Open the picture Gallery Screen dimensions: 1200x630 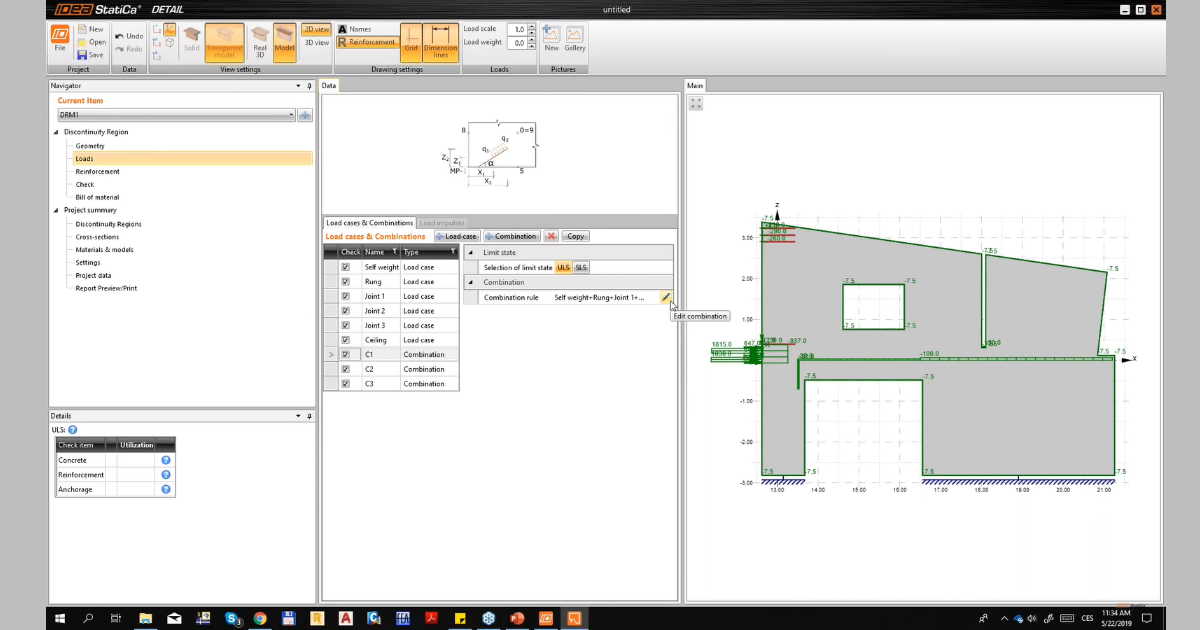pos(575,38)
